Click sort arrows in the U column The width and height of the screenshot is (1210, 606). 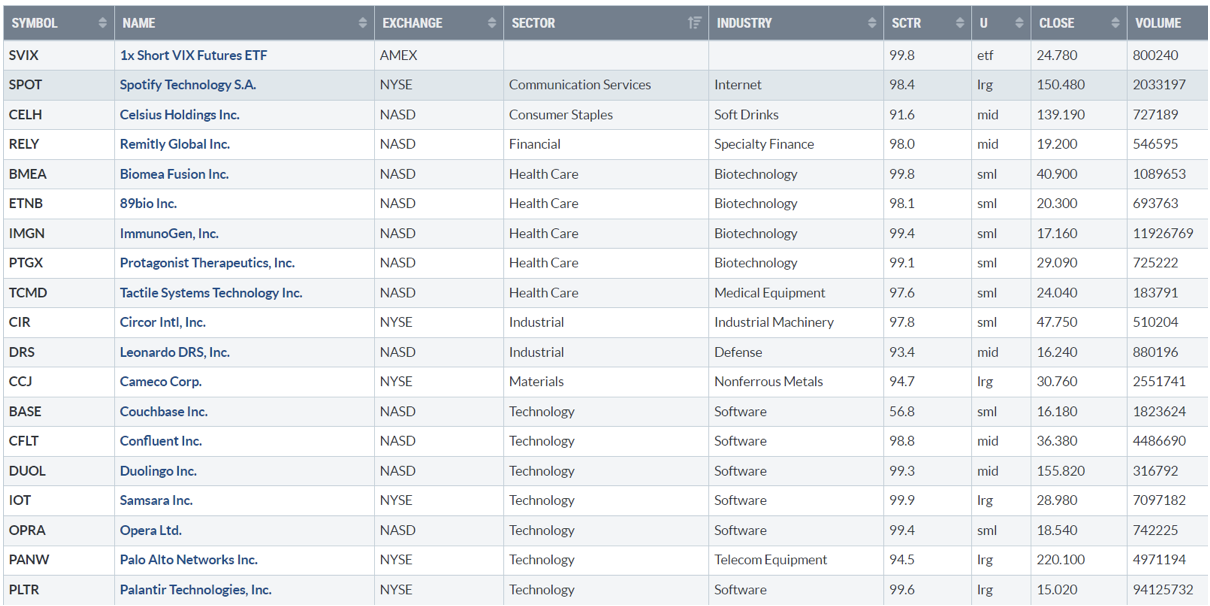(x=1019, y=23)
